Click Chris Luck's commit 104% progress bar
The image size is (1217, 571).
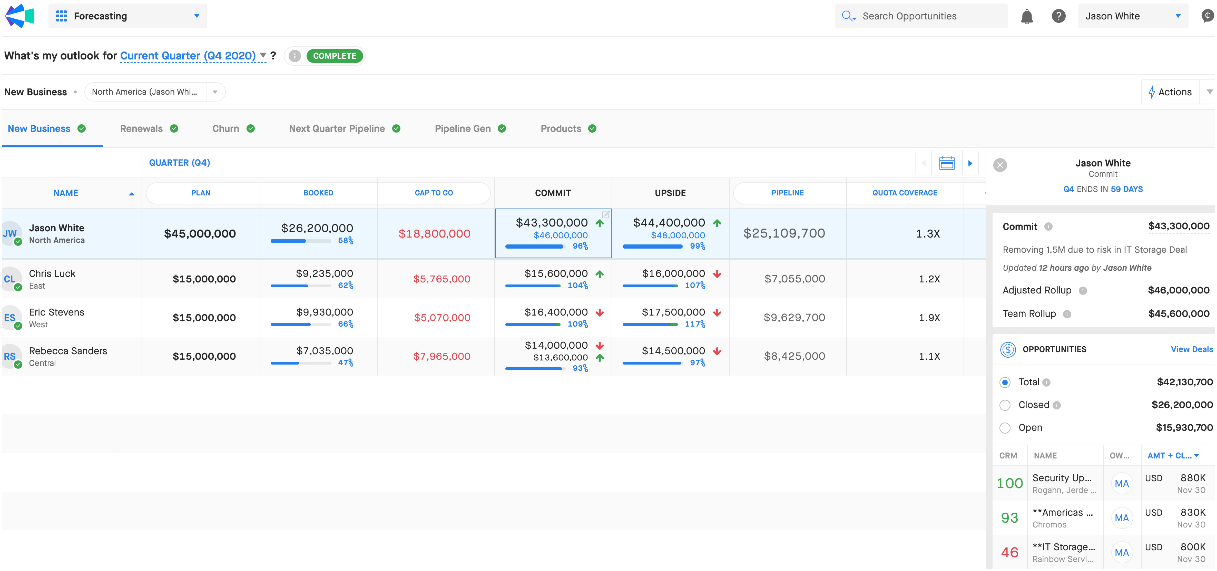pyautogui.click(x=535, y=286)
